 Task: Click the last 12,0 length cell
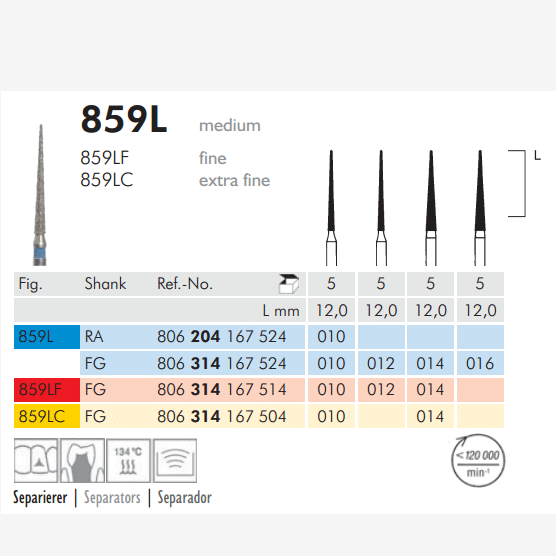click(480, 310)
